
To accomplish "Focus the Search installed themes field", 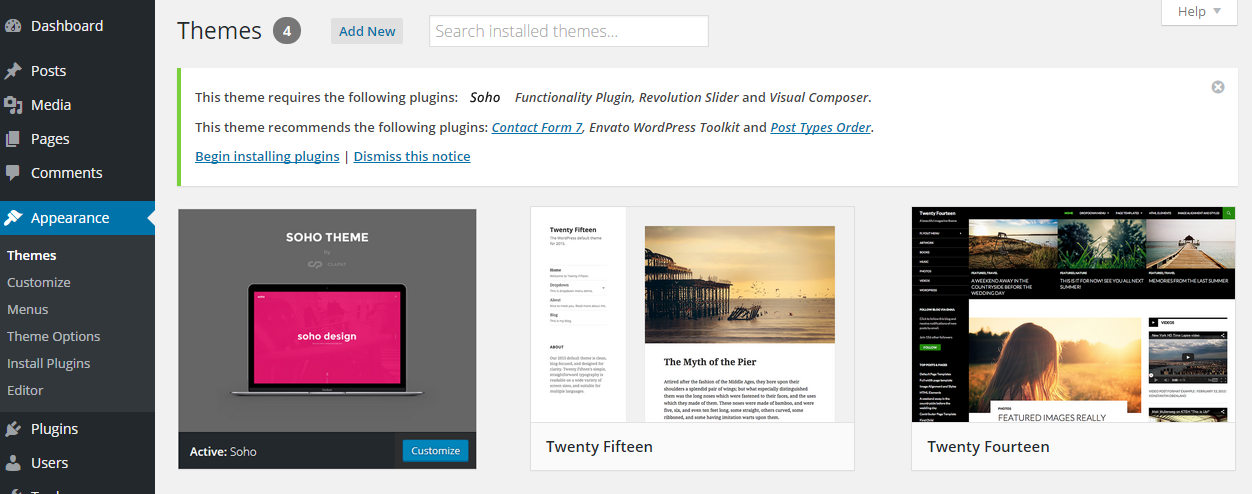I will coord(569,31).
